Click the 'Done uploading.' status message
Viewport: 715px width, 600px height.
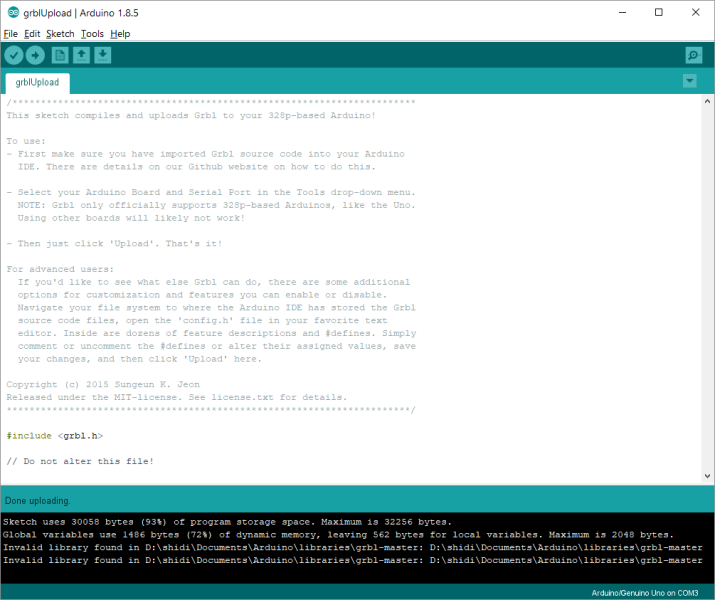tap(37, 501)
